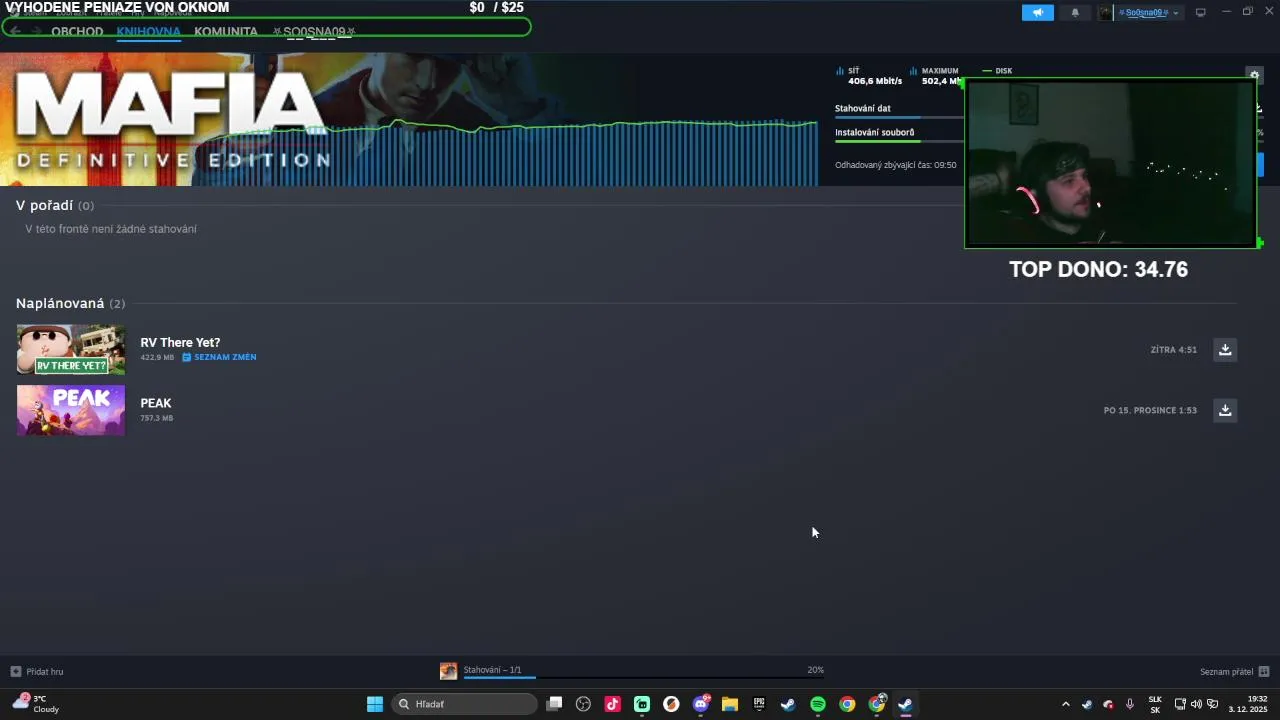Open Epic Games Launcher from taskbar
The image size is (1280, 720).
(x=759, y=704)
